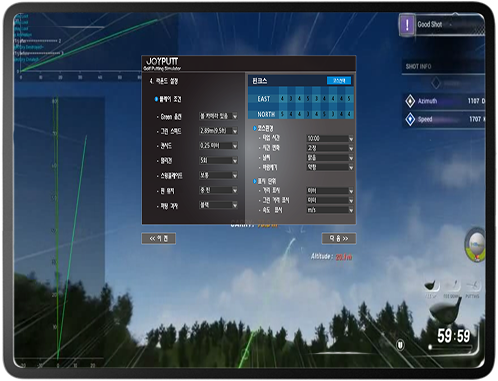This screenshot has width=498, height=381.
Task: Click the SHOT INFO panel header
Action: click(418, 66)
